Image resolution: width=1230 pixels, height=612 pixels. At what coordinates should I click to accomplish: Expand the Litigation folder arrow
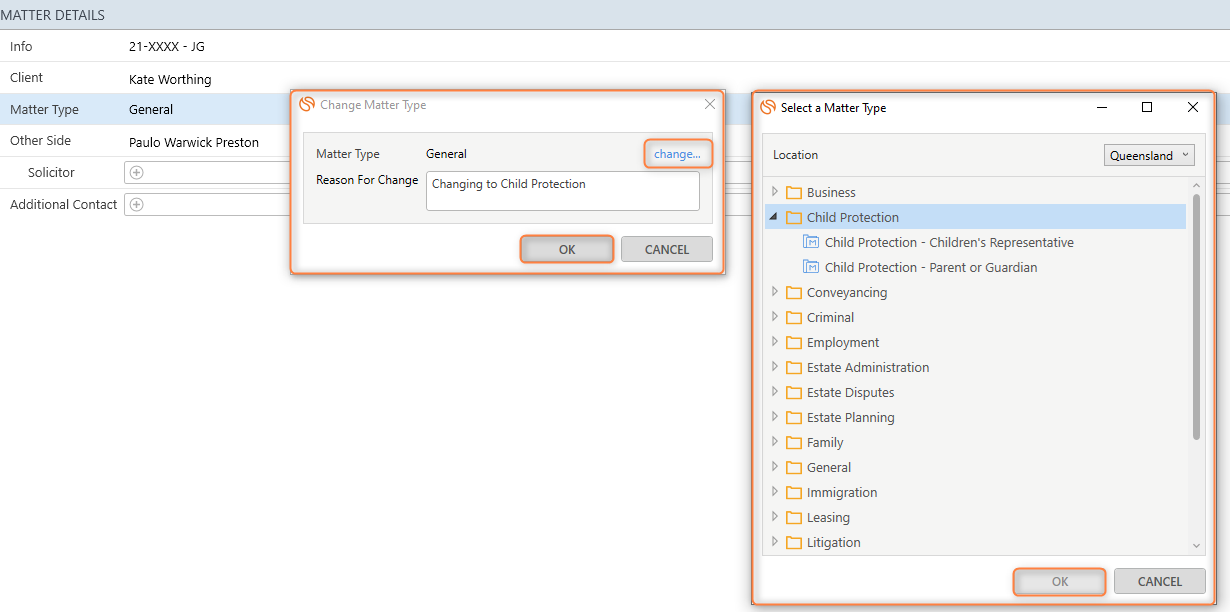pos(774,542)
